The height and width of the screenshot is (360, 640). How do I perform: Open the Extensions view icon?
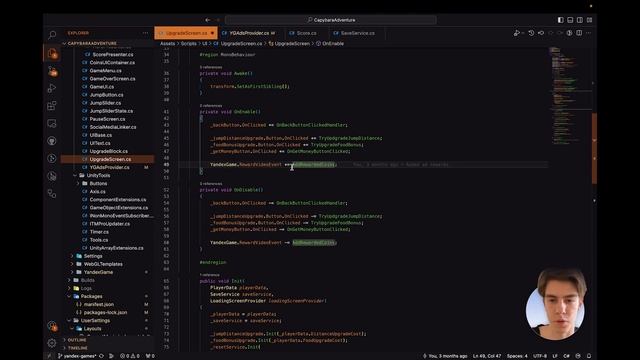[52, 106]
